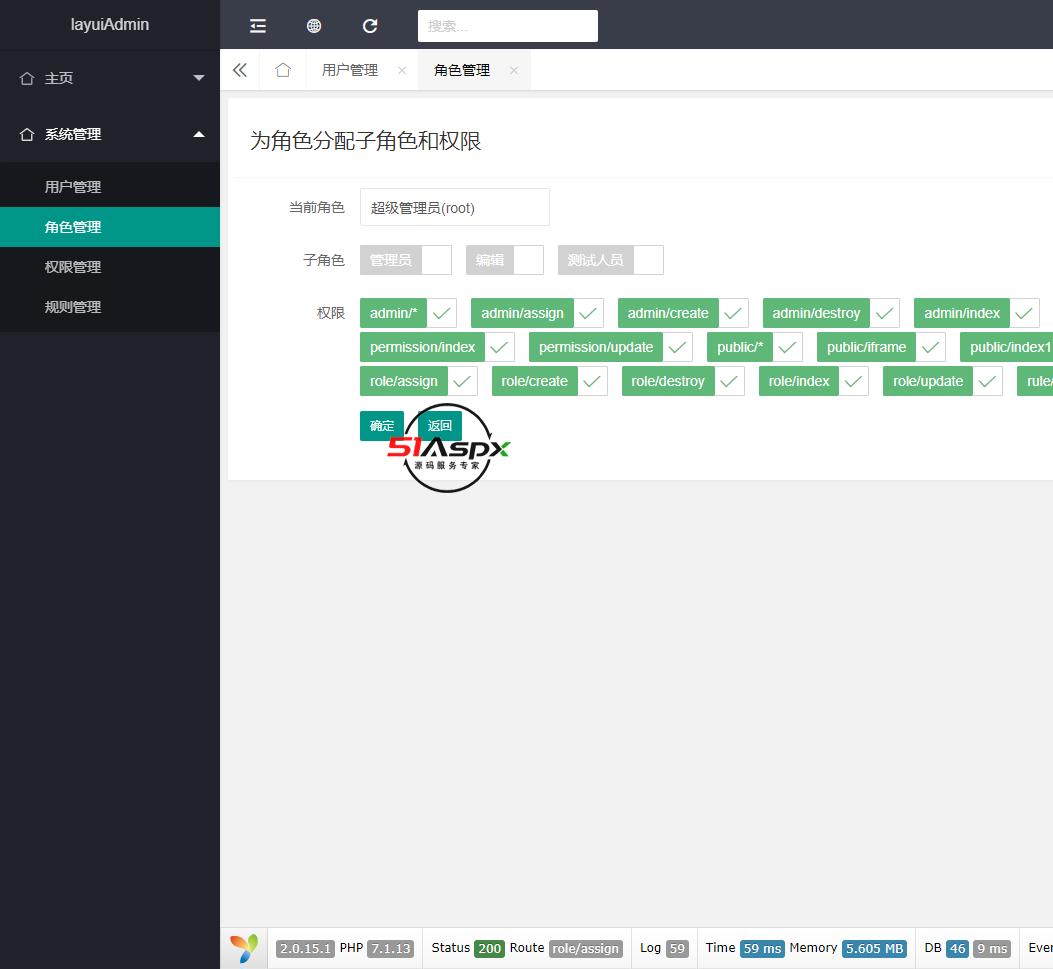Uncheck the admin/destroy permission
This screenshot has height=969, width=1053.
tap(831, 313)
